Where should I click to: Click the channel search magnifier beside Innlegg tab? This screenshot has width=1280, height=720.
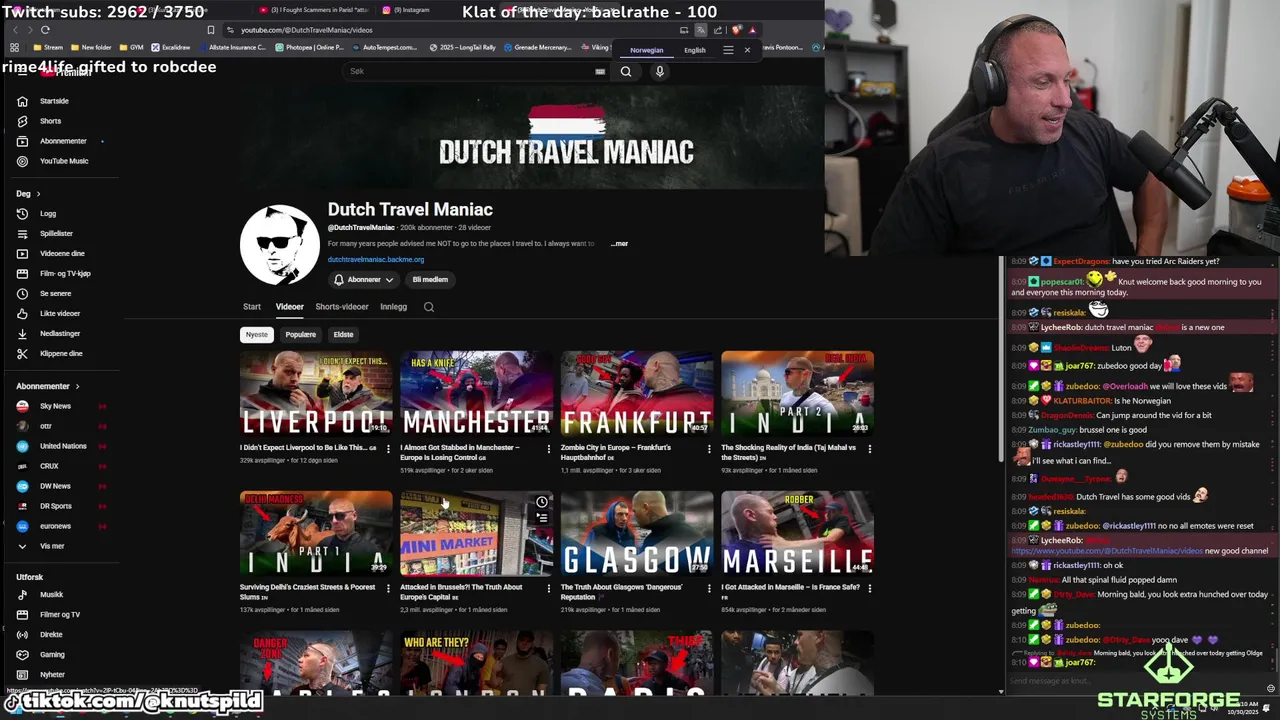point(429,307)
